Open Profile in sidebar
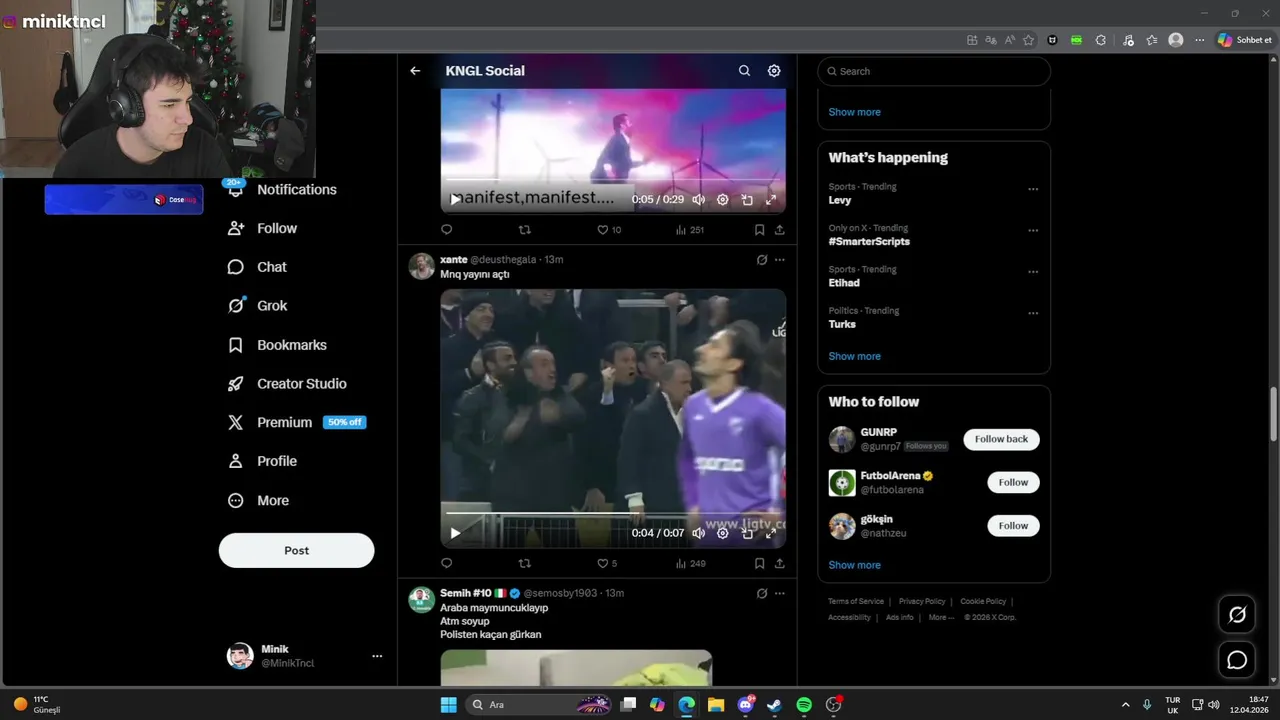 coord(263,461)
